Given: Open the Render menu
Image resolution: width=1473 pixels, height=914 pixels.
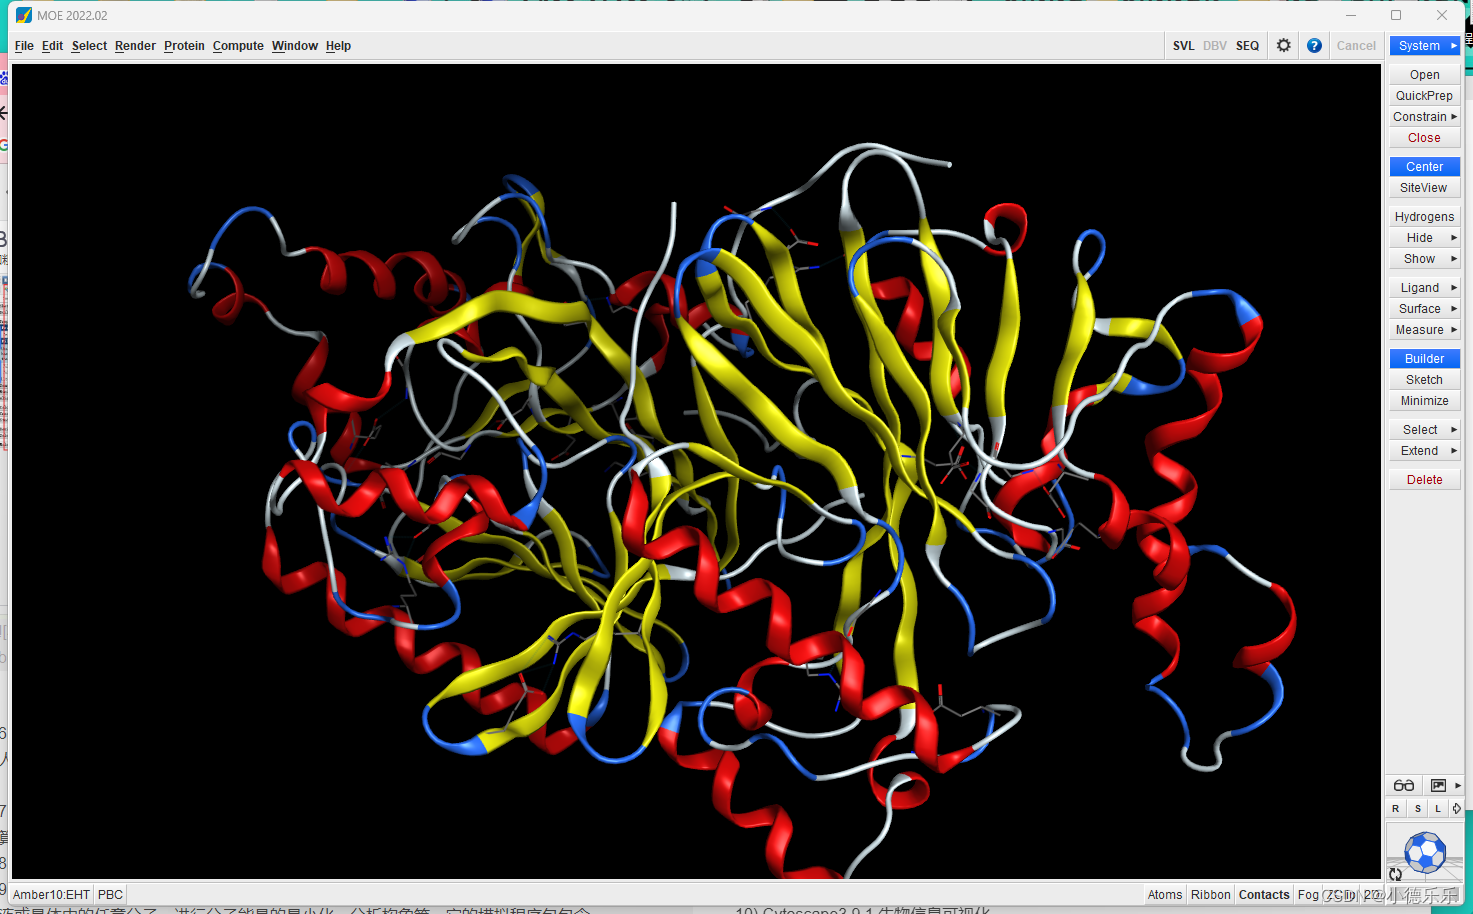Looking at the screenshot, I should (x=135, y=46).
